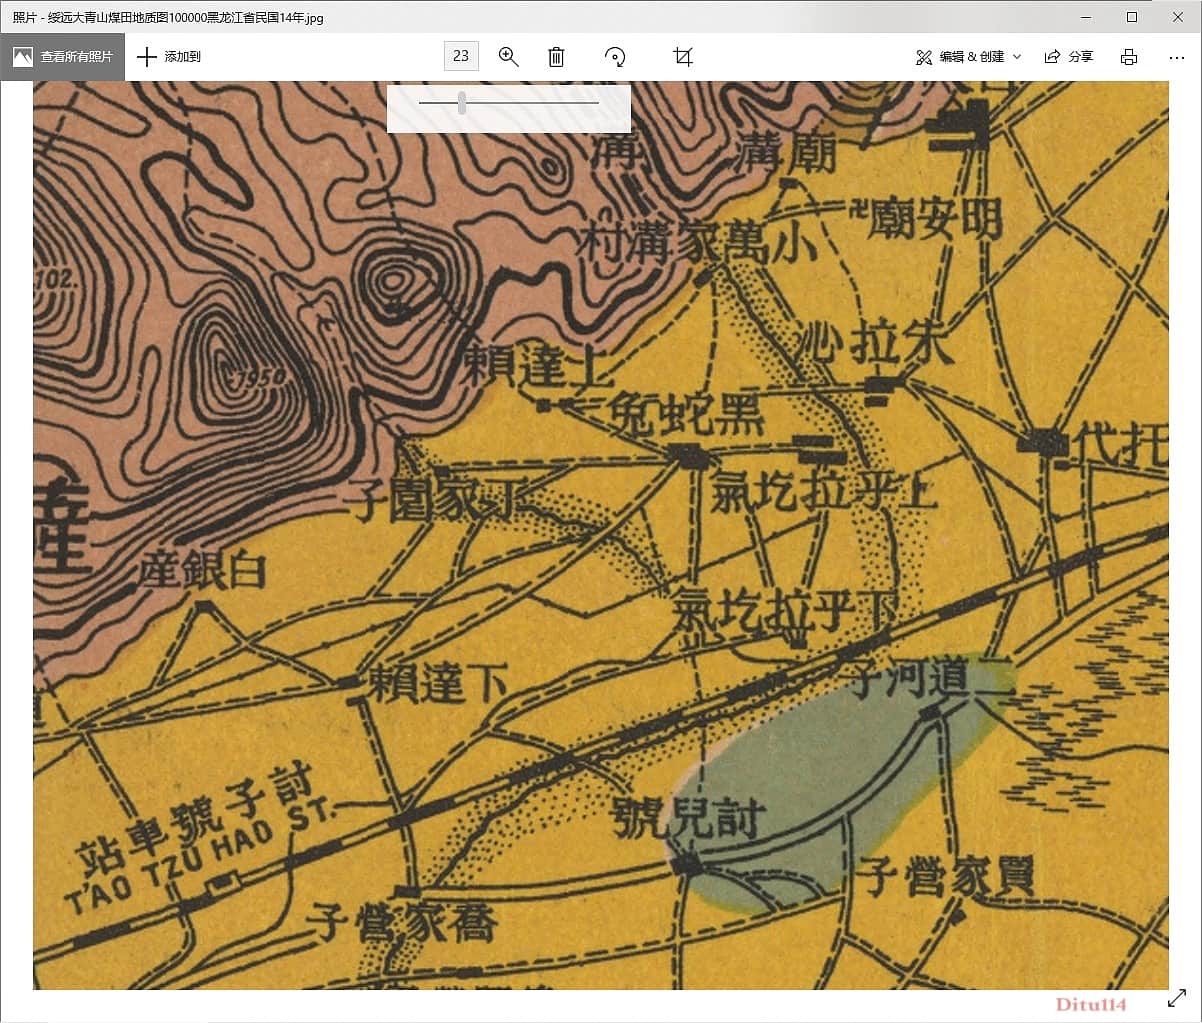Click the map image at 討兒號 label
The height and width of the screenshot is (1023, 1202).
click(689, 819)
